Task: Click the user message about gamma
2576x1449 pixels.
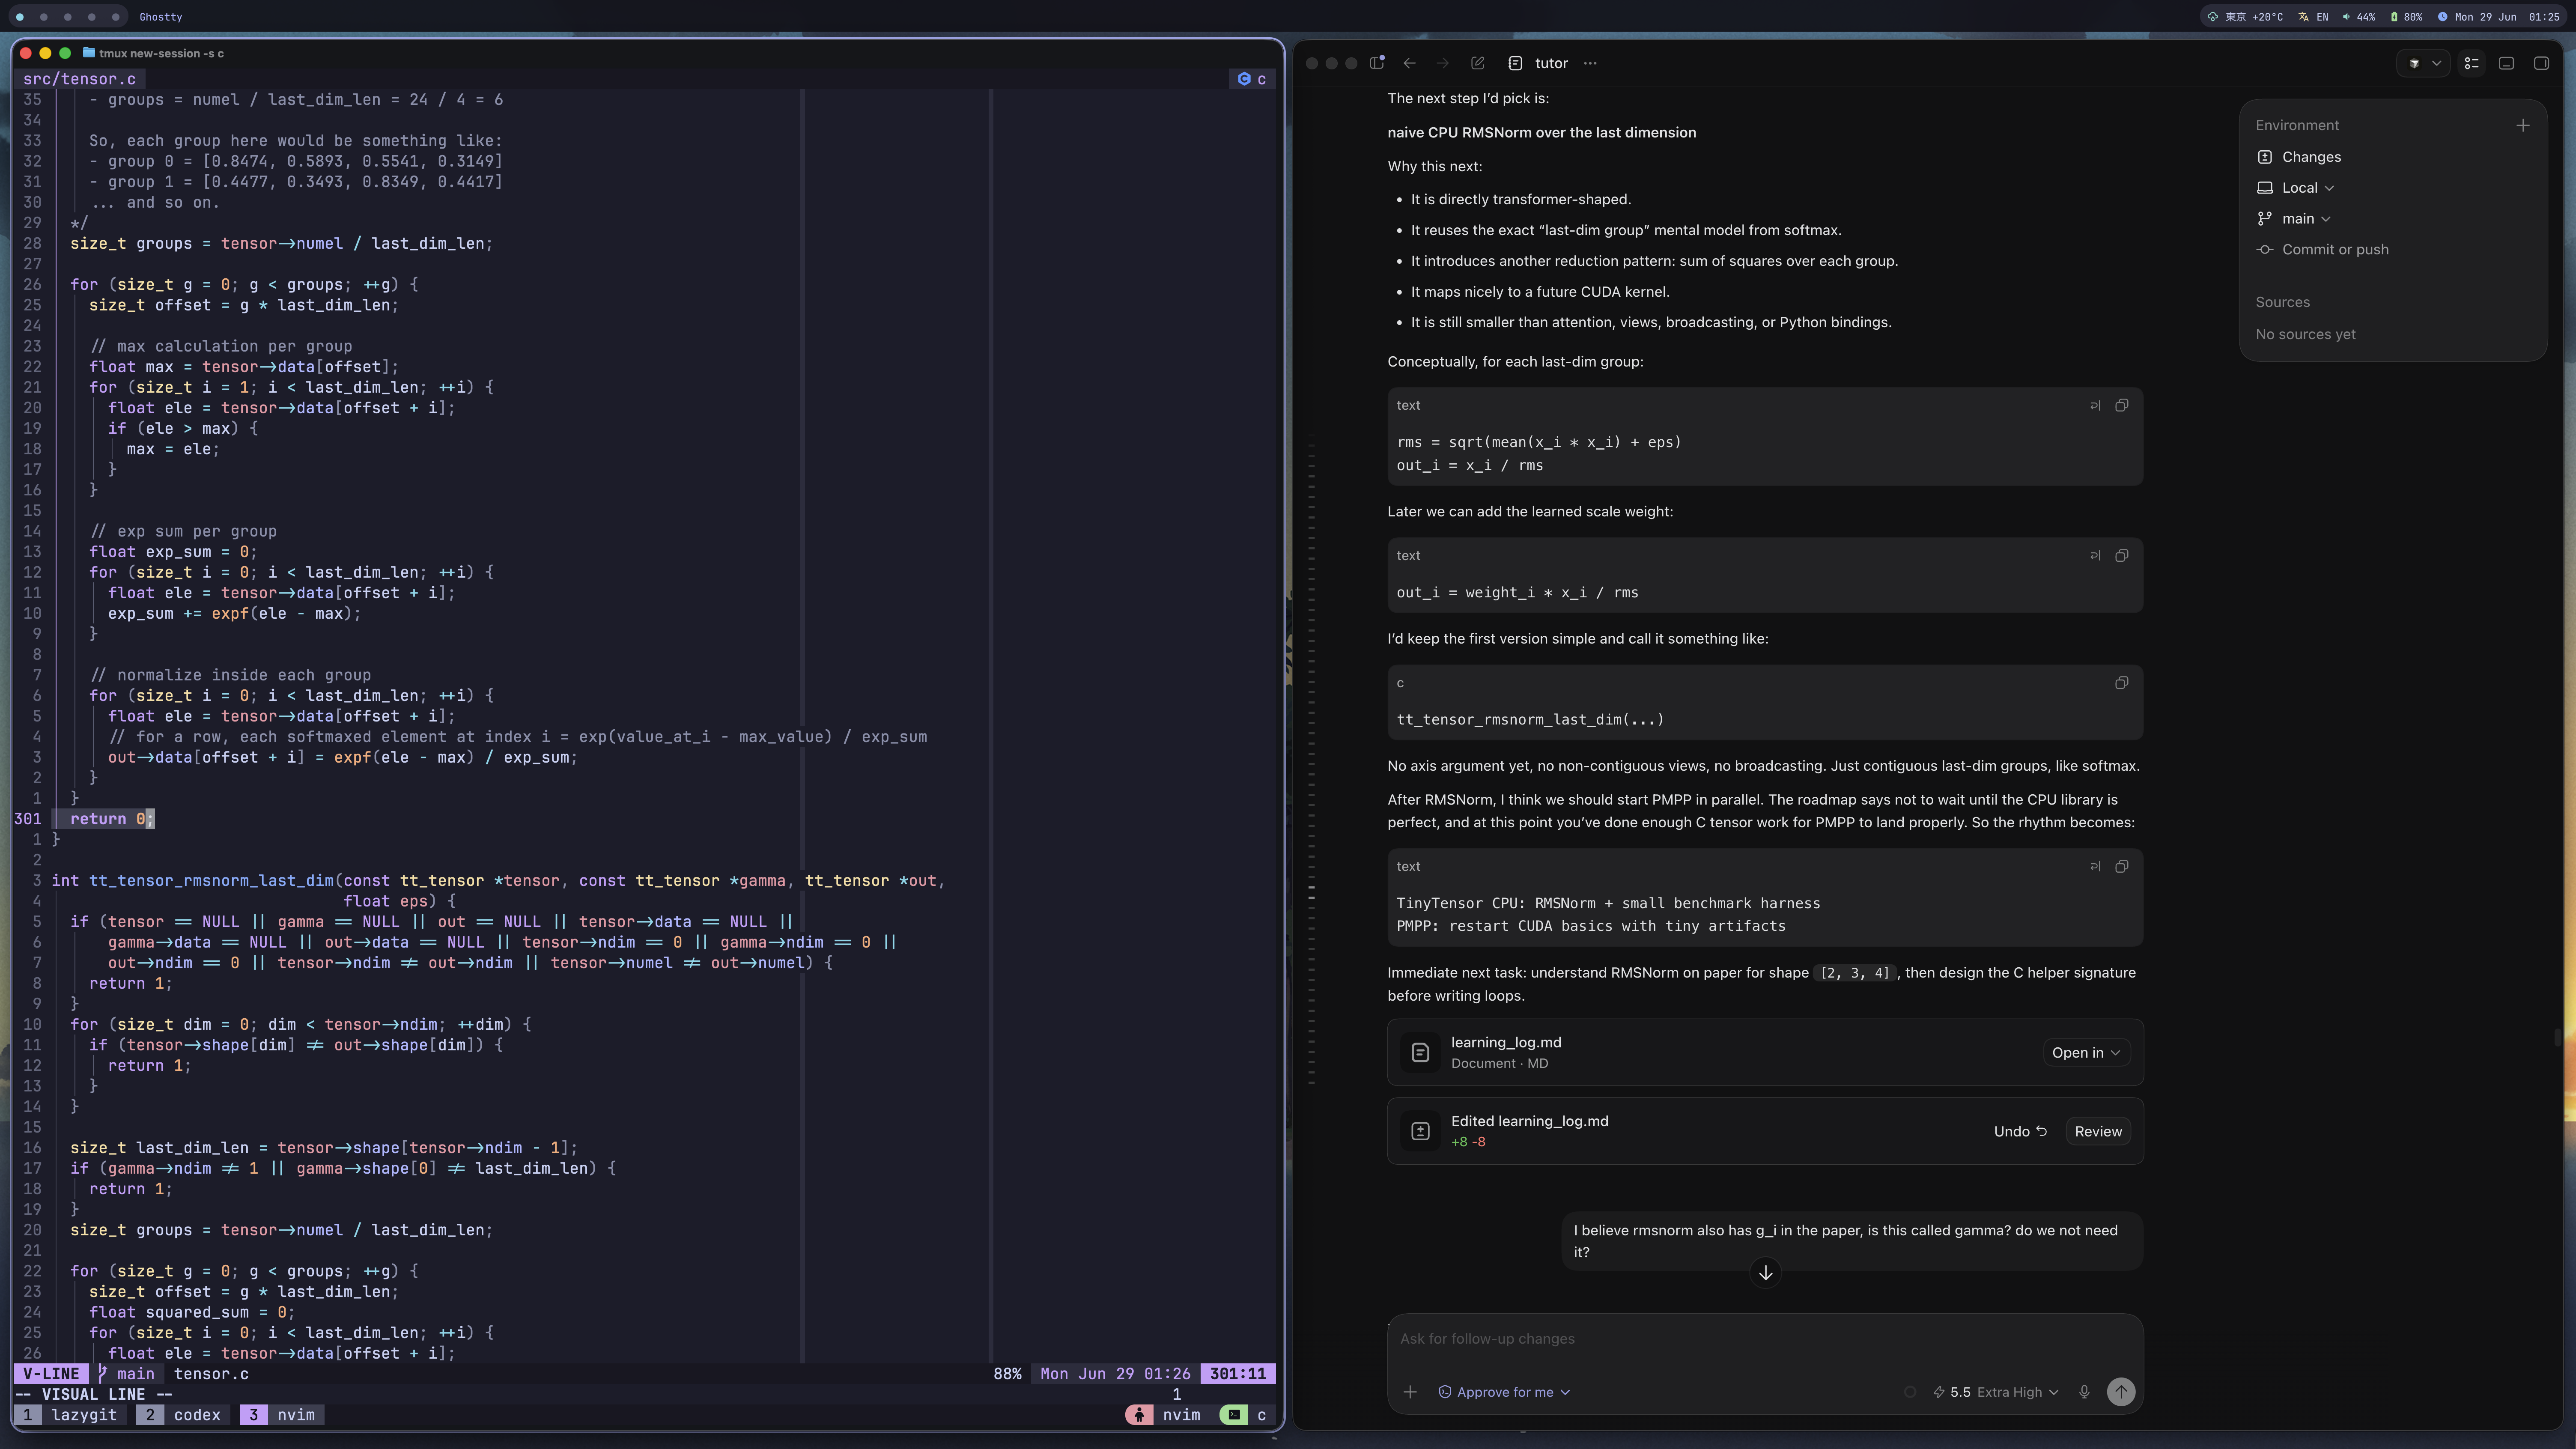Action: pyautogui.click(x=1852, y=1241)
